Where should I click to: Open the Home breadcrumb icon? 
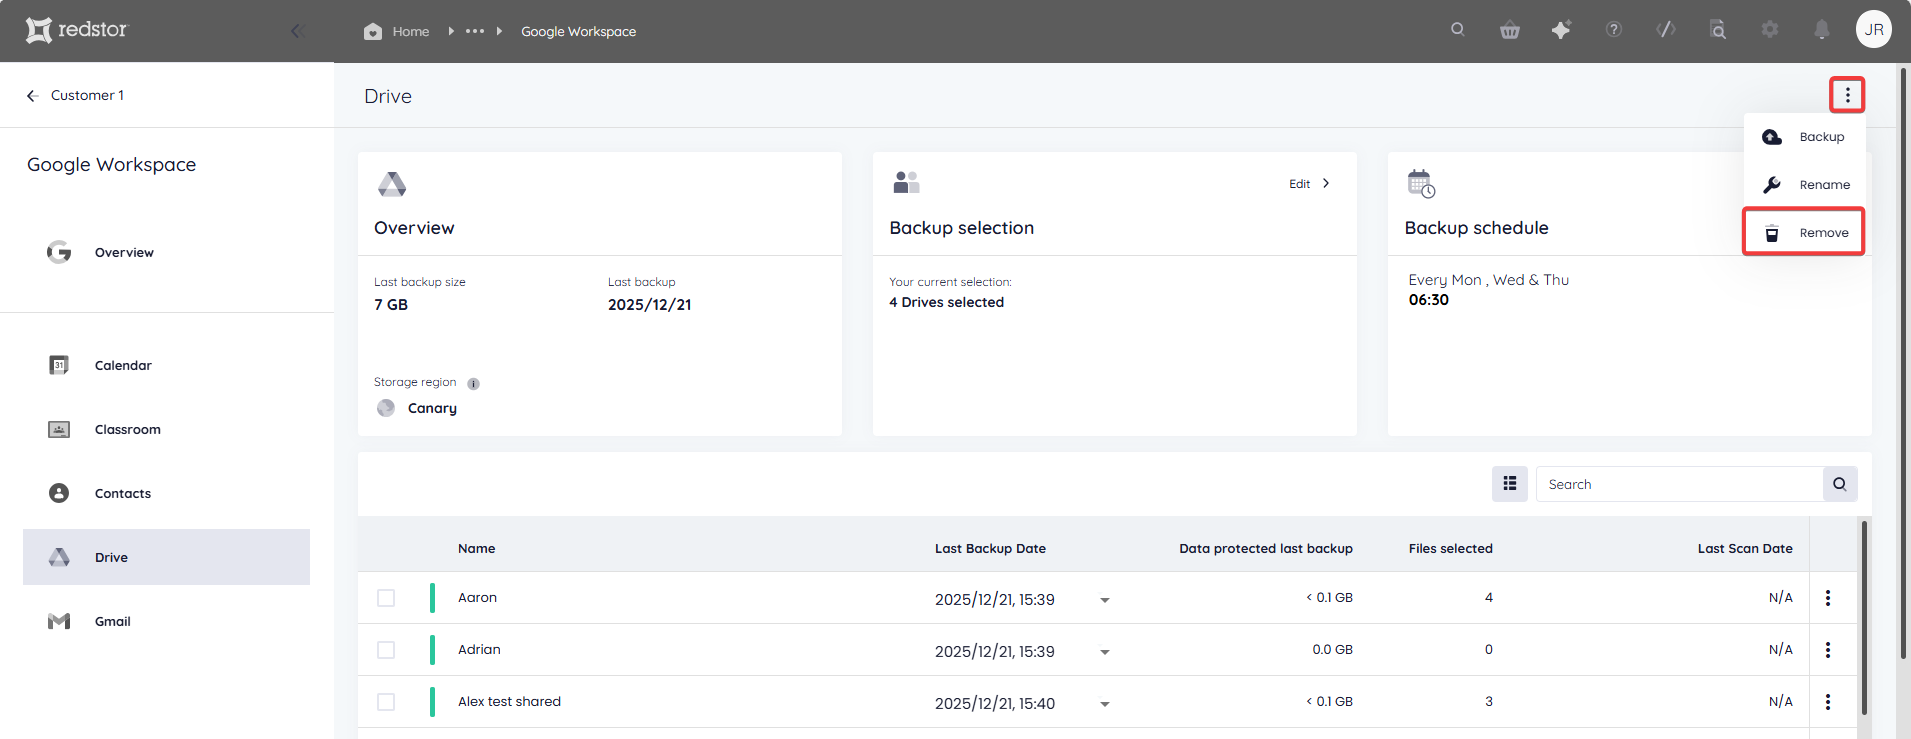point(373,31)
